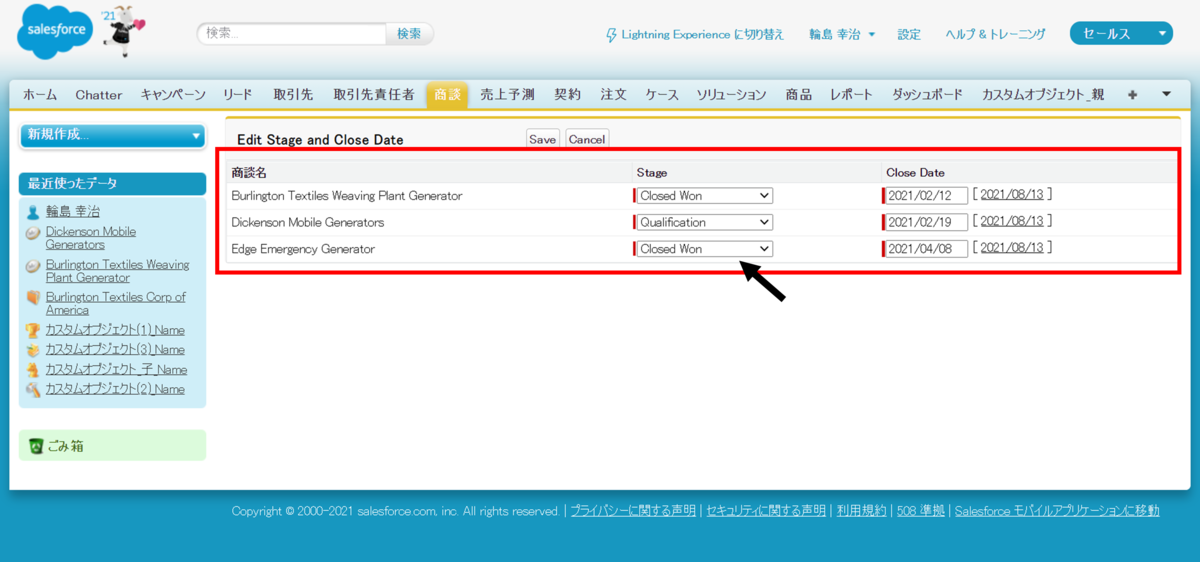Image resolution: width=1200 pixels, height=562 pixels.
Task: Open the 新規作成 create new dropdown
Action: (112, 135)
